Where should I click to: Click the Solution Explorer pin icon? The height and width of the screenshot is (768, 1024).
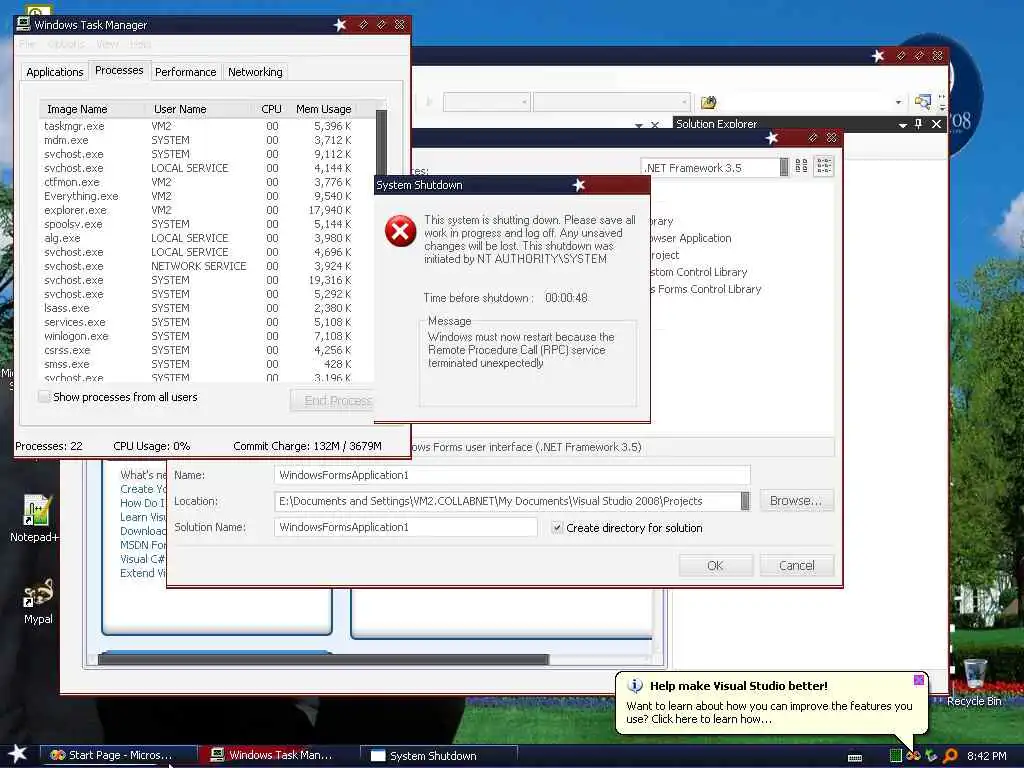pos(918,123)
